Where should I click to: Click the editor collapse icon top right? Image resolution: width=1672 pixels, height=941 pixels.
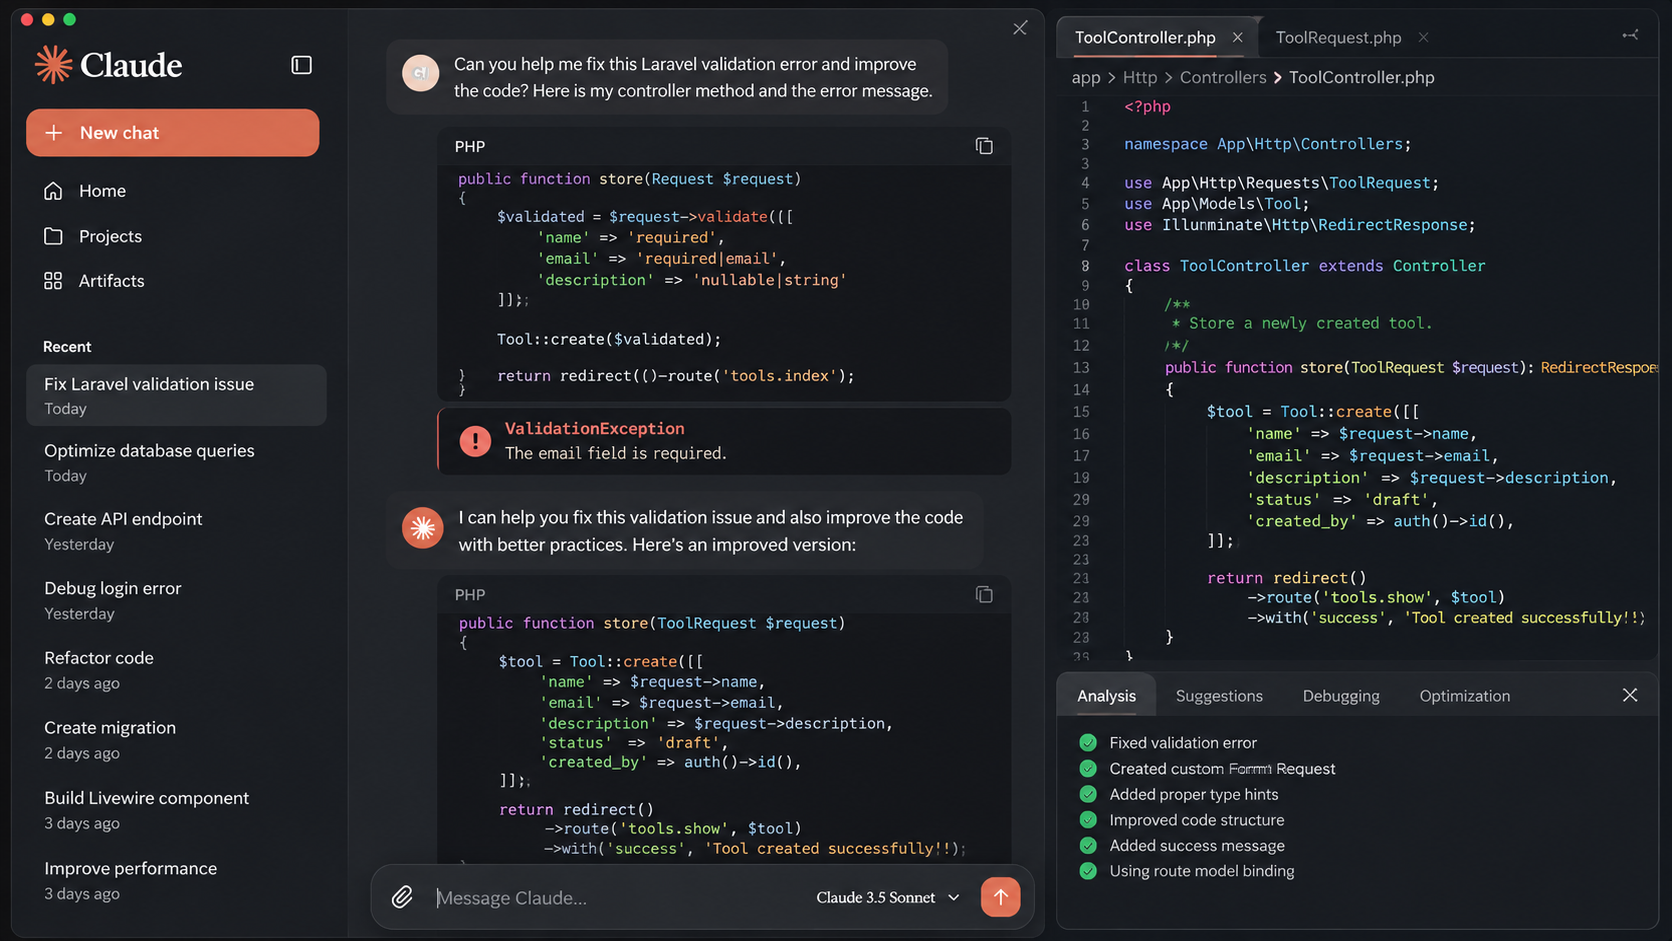1630,35
